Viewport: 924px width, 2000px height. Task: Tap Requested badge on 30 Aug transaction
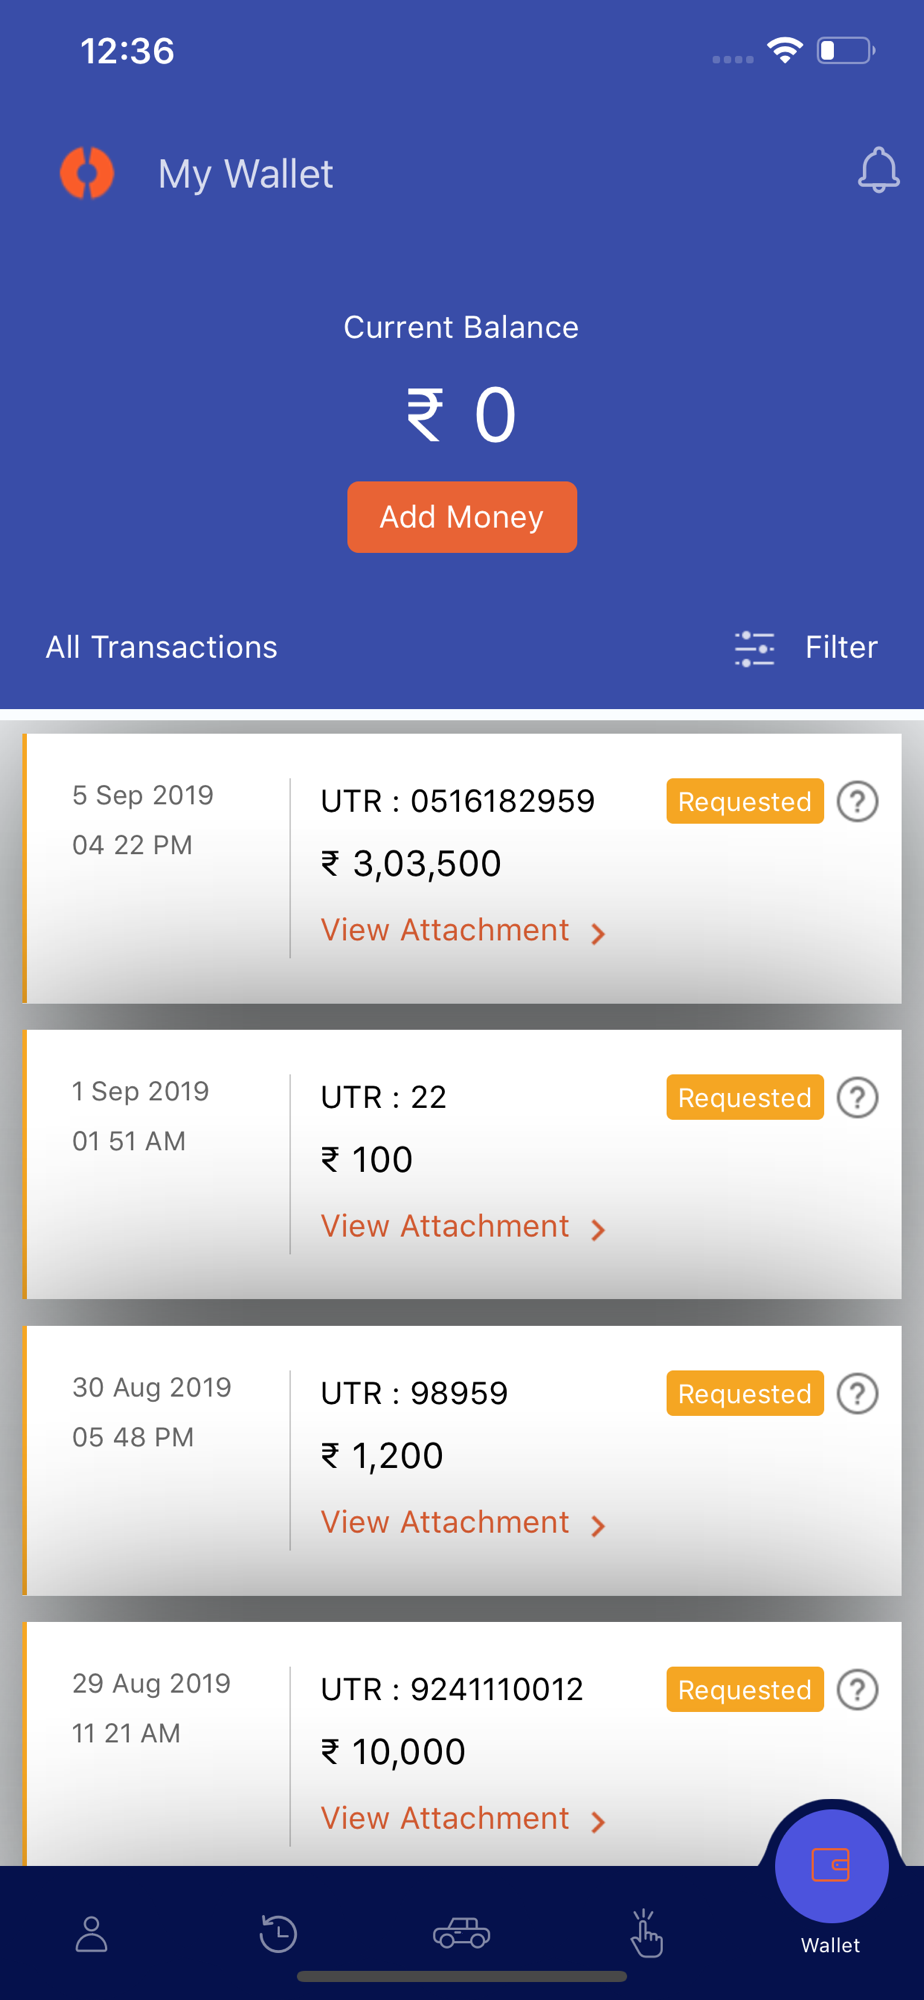point(745,1394)
